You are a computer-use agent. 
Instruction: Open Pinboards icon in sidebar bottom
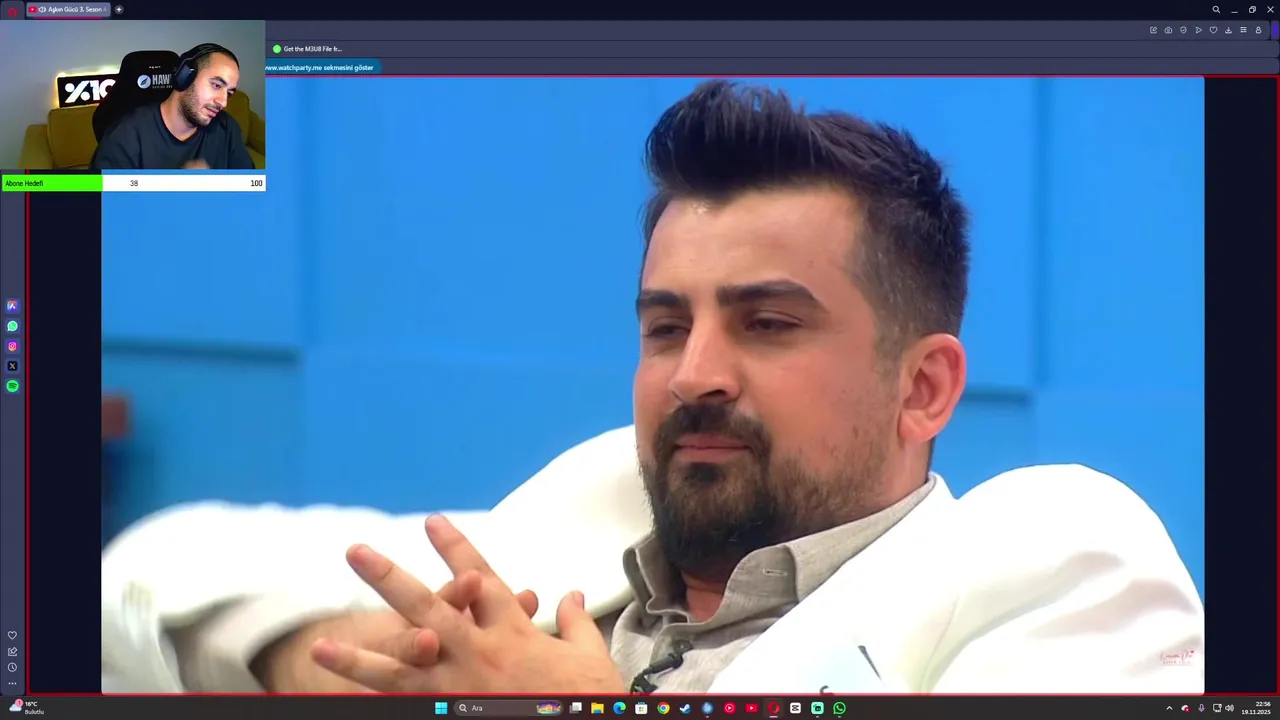[12, 651]
